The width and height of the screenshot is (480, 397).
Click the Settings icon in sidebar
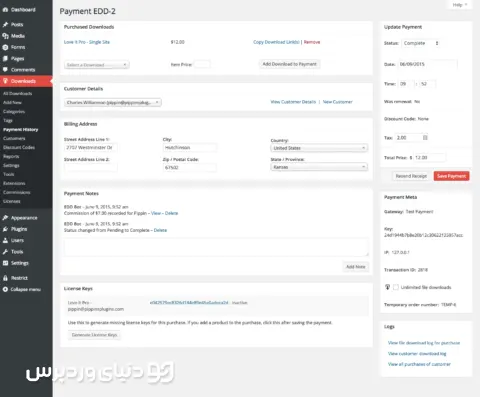click(x=5, y=263)
